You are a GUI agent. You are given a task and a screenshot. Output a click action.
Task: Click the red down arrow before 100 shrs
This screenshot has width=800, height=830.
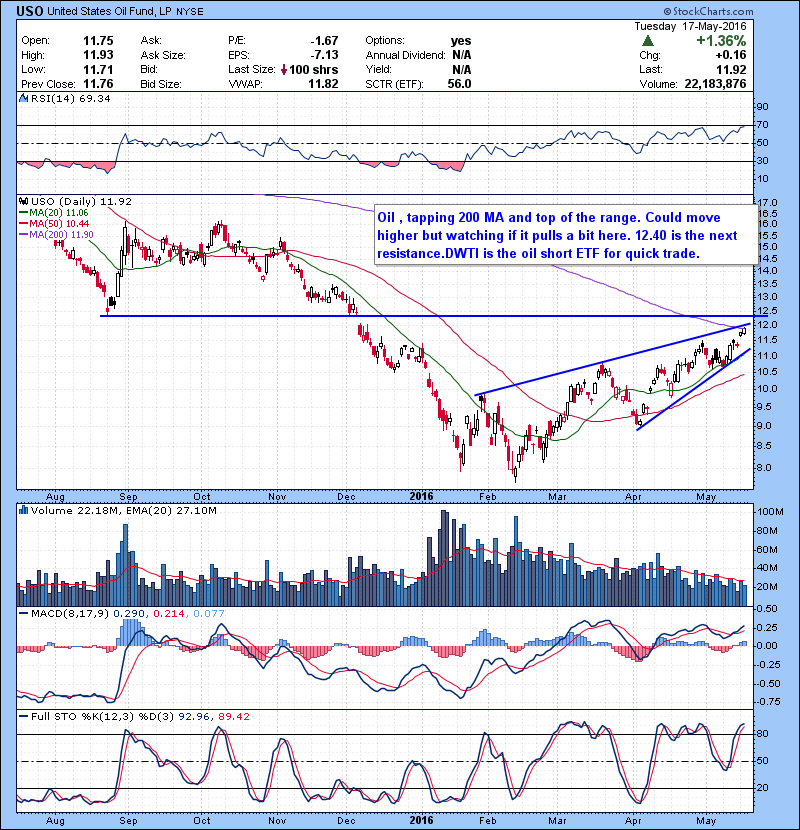284,69
